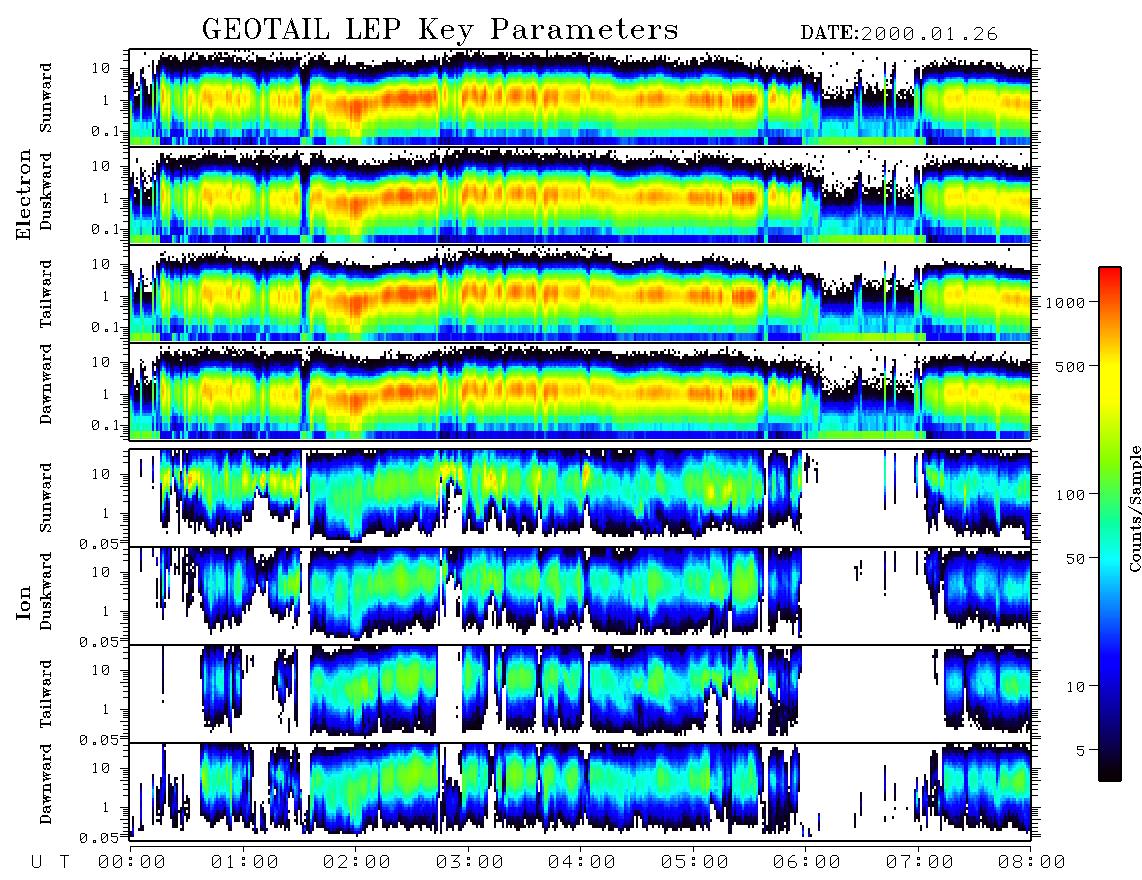Click the '1000' color bar tick label
The height and width of the screenshot is (880, 1142).
(x=1065, y=303)
